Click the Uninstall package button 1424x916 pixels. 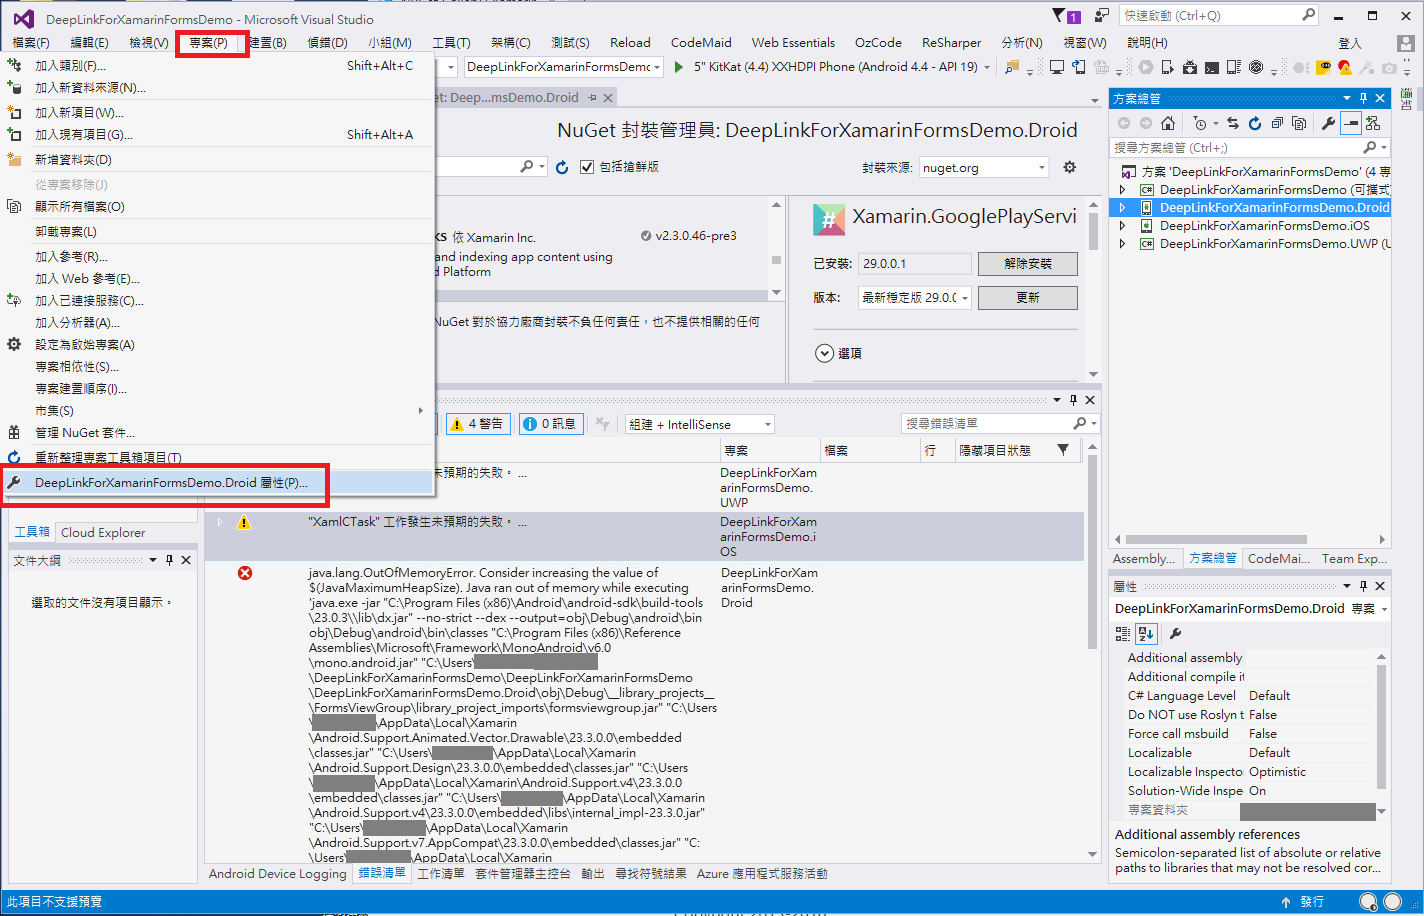point(1027,264)
